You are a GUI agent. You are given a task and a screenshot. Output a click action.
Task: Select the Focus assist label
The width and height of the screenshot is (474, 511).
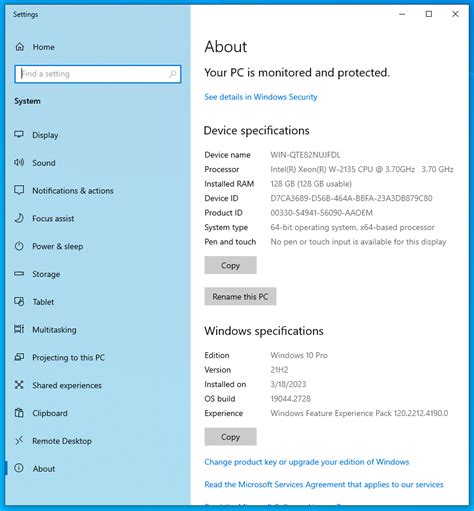(53, 219)
